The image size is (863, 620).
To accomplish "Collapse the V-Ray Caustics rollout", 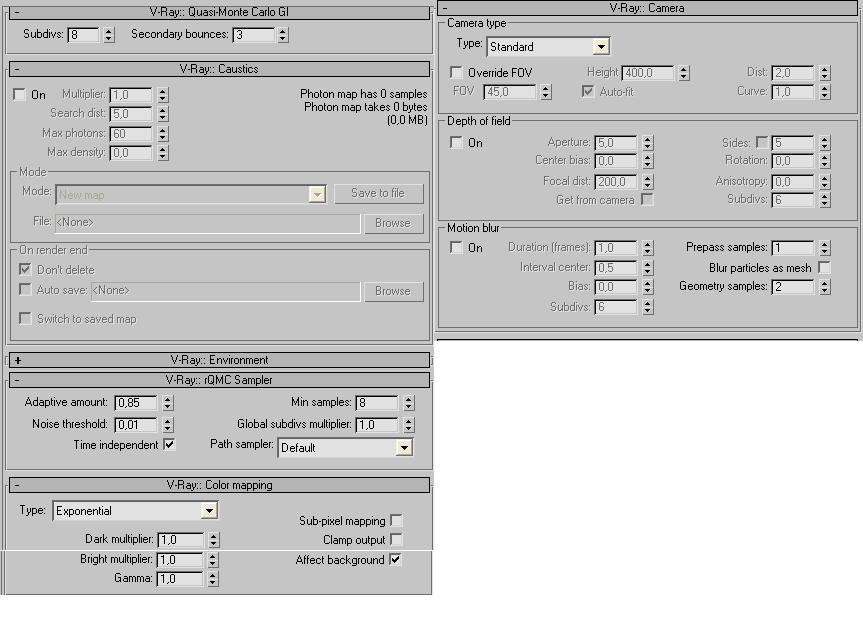I will [219, 69].
